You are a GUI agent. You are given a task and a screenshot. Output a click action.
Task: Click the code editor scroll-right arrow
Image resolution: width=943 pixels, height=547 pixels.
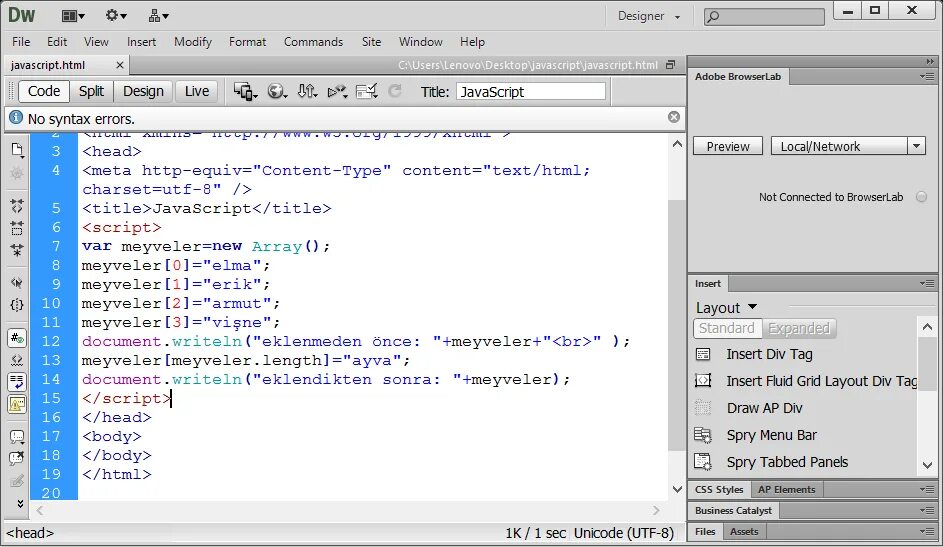click(x=656, y=510)
